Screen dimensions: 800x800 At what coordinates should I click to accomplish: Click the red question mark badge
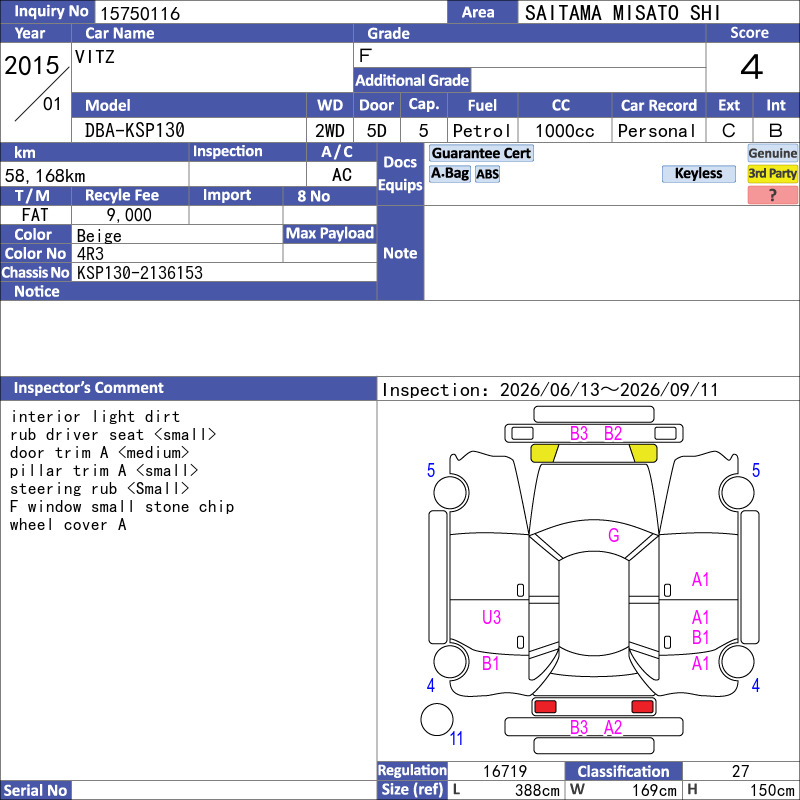point(772,195)
